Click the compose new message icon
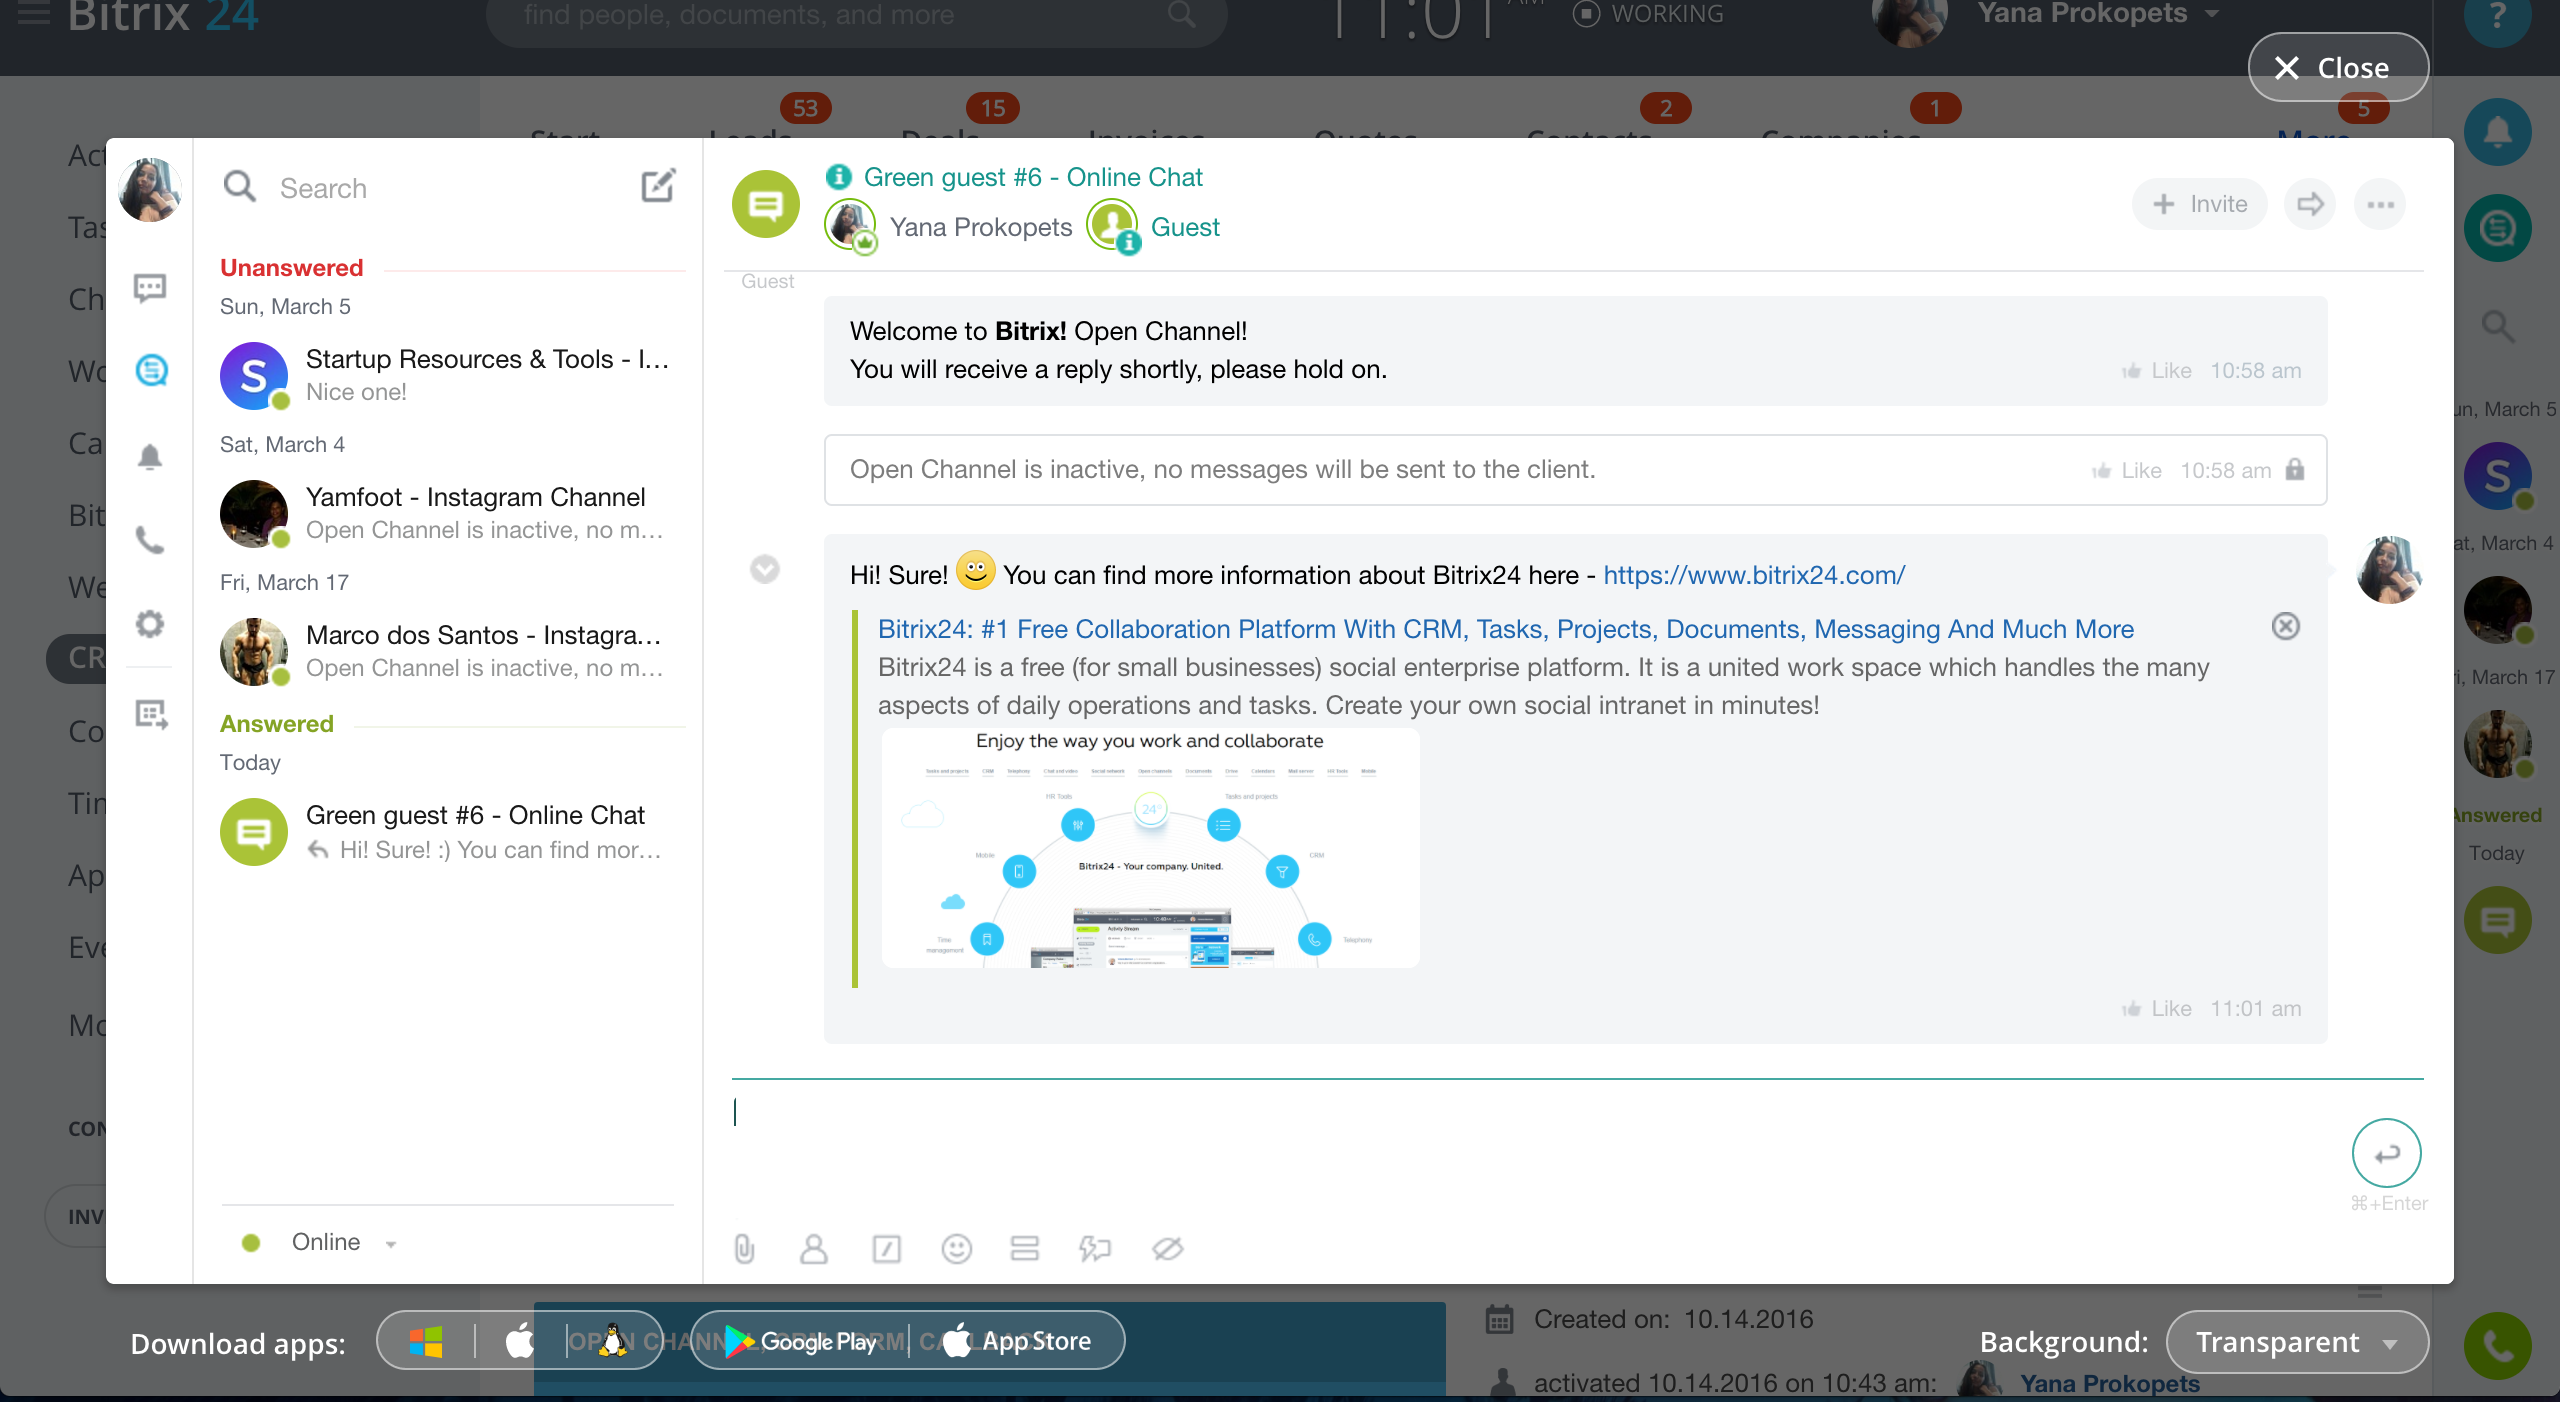The height and width of the screenshot is (1402, 2560). click(x=658, y=186)
